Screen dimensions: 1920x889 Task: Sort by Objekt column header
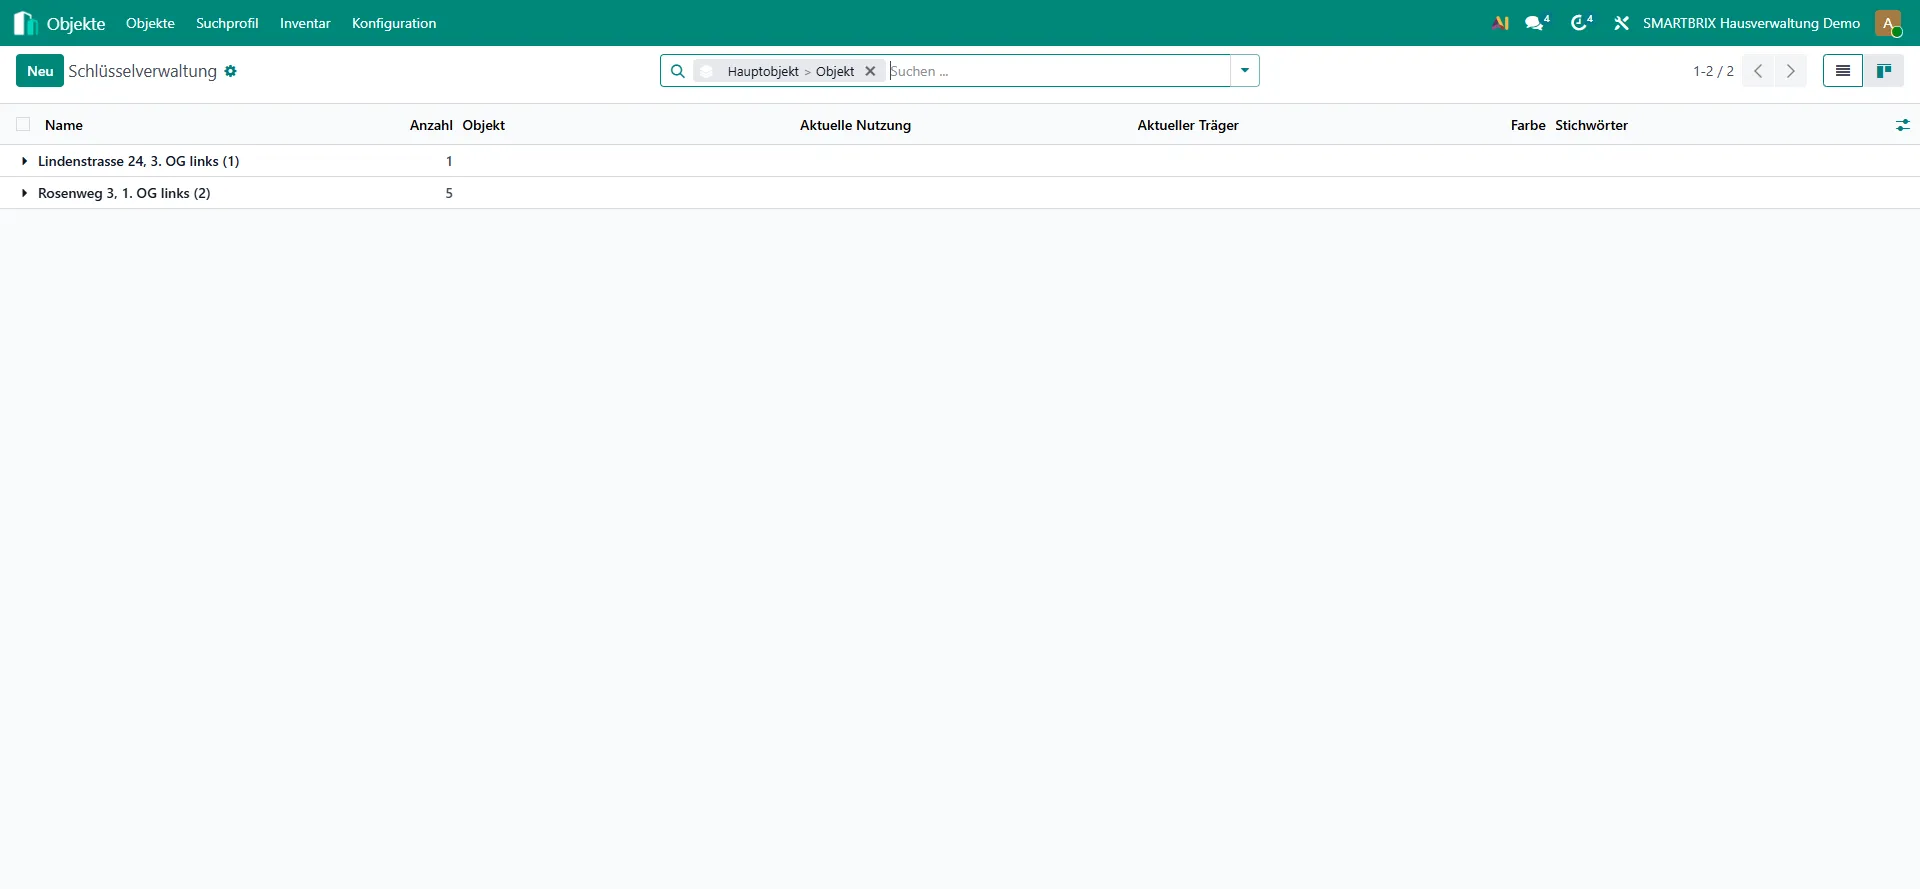click(484, 125)
